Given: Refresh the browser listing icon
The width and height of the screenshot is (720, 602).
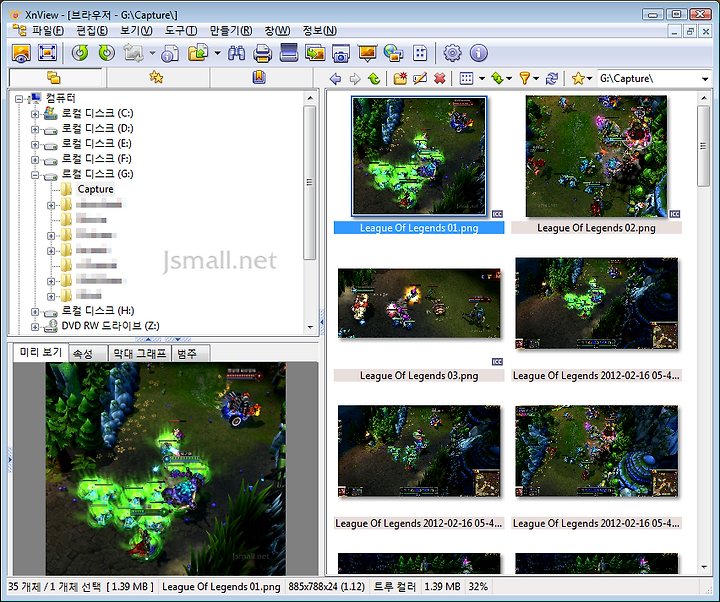Looking at the screenshot, I should coord(552,79).
